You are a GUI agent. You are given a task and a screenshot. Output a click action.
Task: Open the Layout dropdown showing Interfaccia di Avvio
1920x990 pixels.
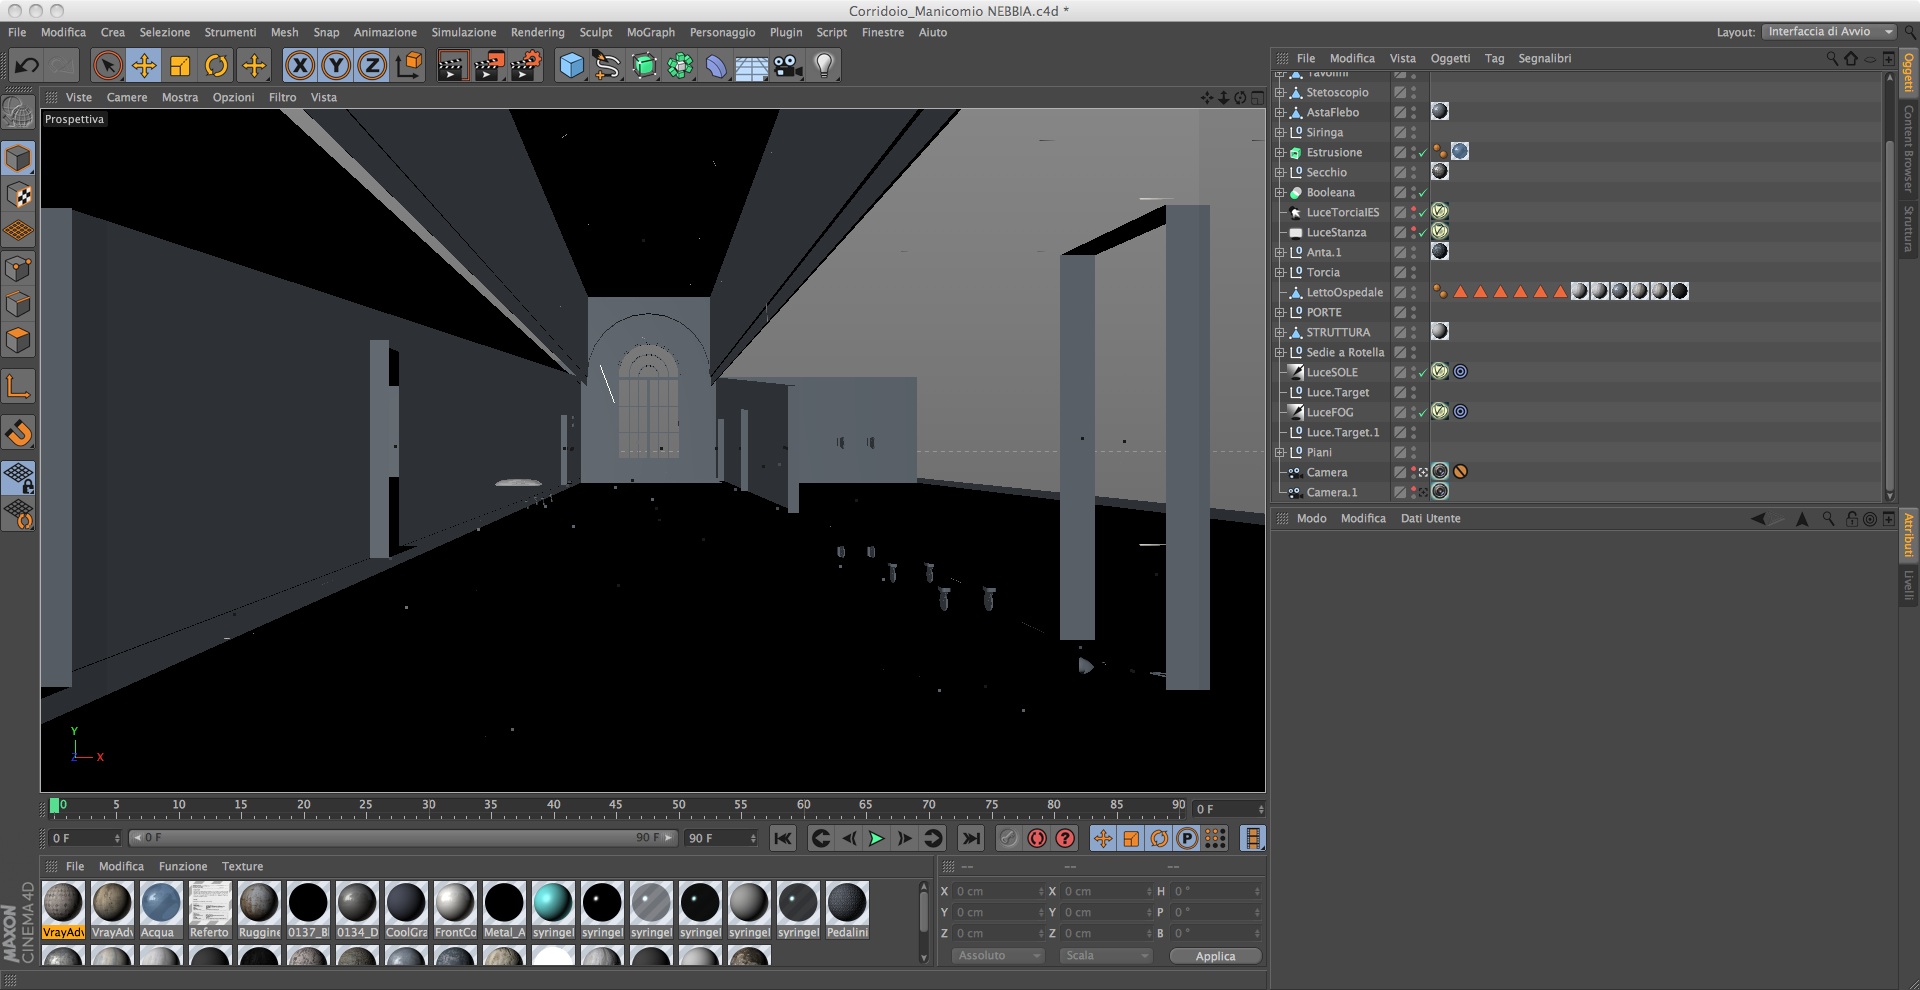click(x=1830, y=32)
